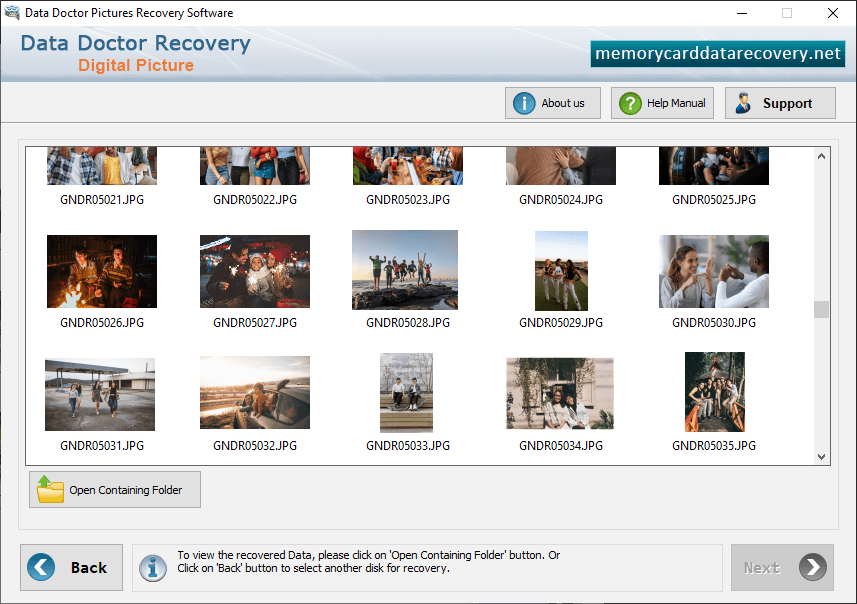Screen dimensions: 857x604
Task: Click the GNDR05024.JPG file name
Action: pyautogui.click(x=561, y=200)
